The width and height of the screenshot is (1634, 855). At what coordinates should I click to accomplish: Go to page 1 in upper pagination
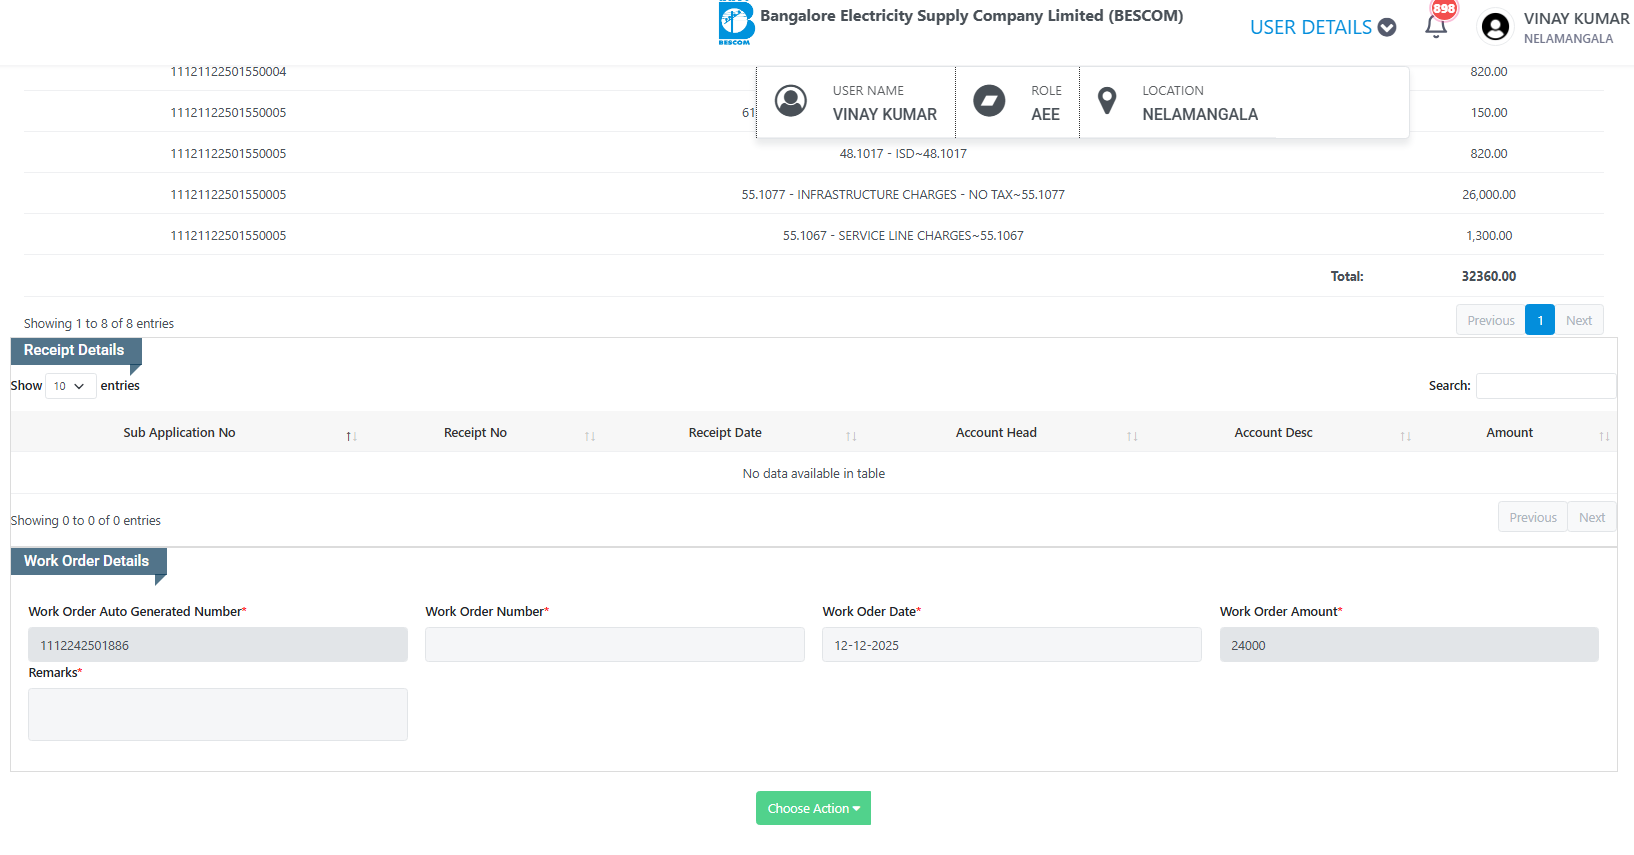coord(1540,320)
